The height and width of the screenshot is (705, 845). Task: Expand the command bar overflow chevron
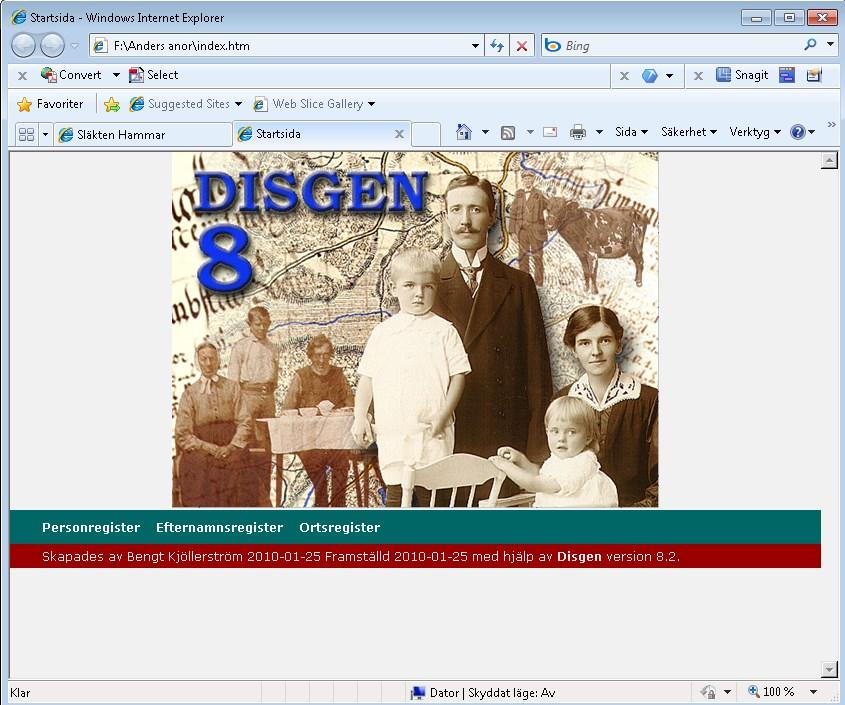(x=832, y=125)
